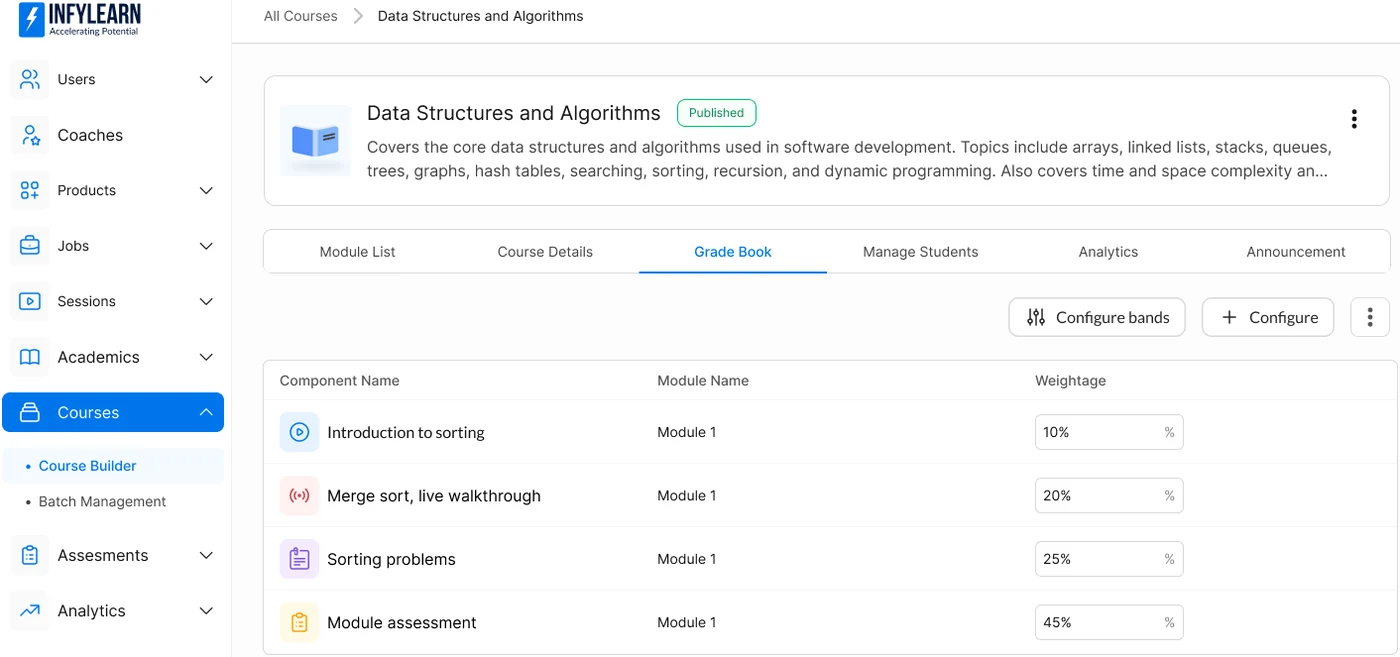Click the Jobs briefcase icon
Viewport: 1400px width, 657px height.
click(30, 246)
